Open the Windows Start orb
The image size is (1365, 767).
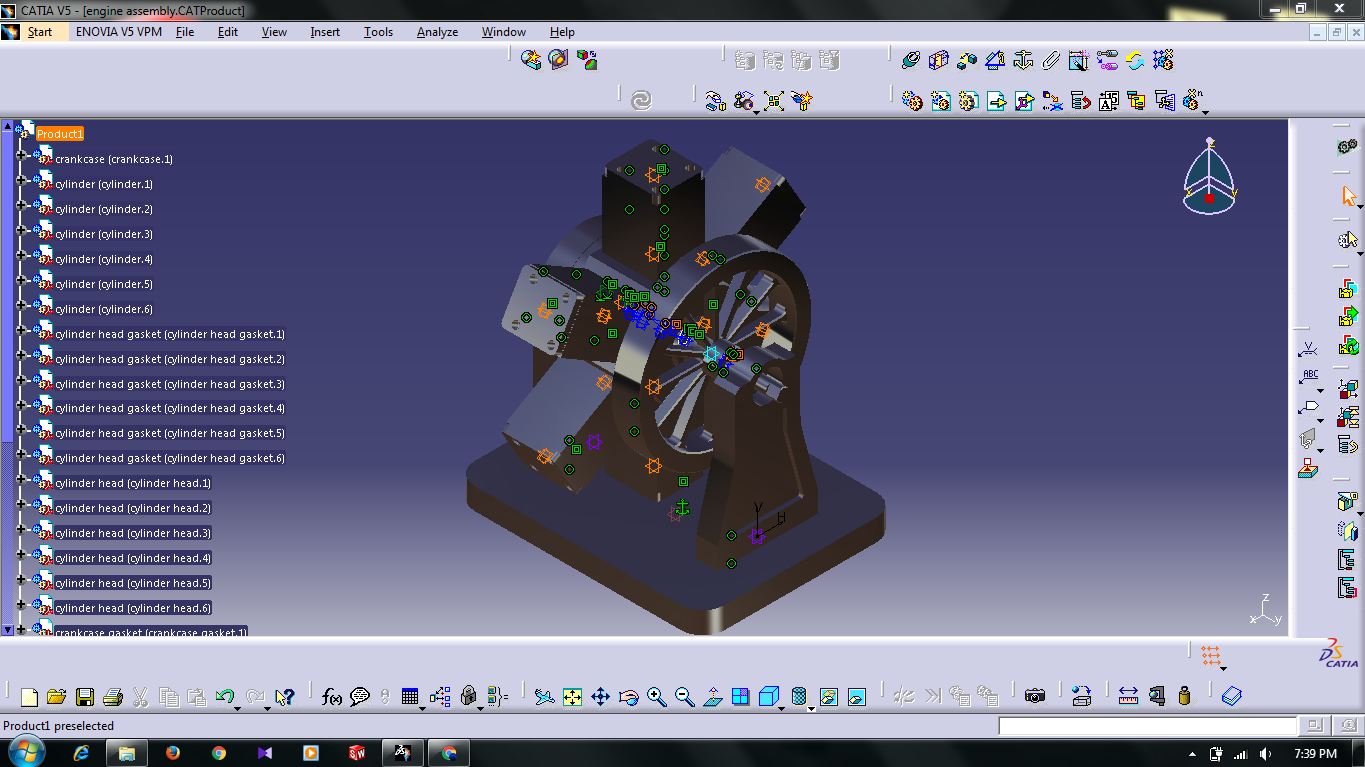25,753
